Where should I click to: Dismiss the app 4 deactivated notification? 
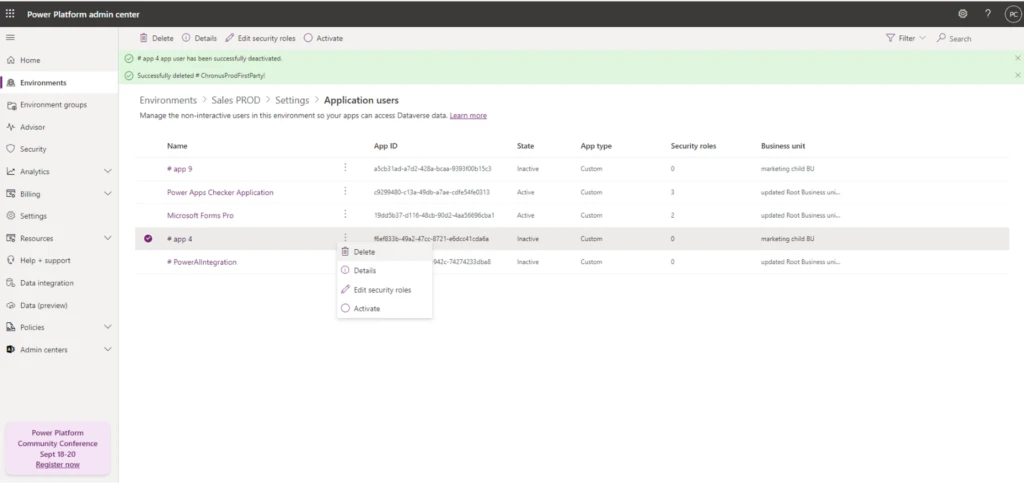pyautogui.click(x=1017, y=58)
